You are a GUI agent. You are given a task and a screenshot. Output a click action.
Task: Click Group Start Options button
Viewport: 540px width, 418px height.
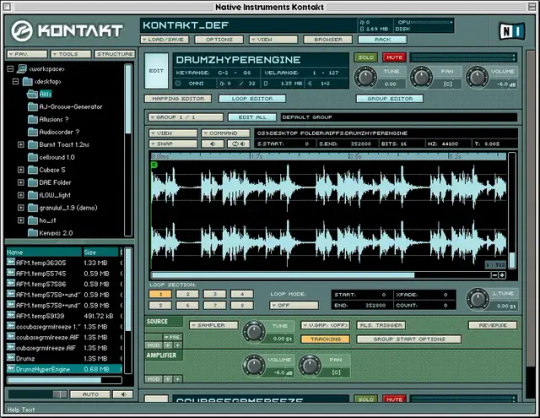coord(409,339)
